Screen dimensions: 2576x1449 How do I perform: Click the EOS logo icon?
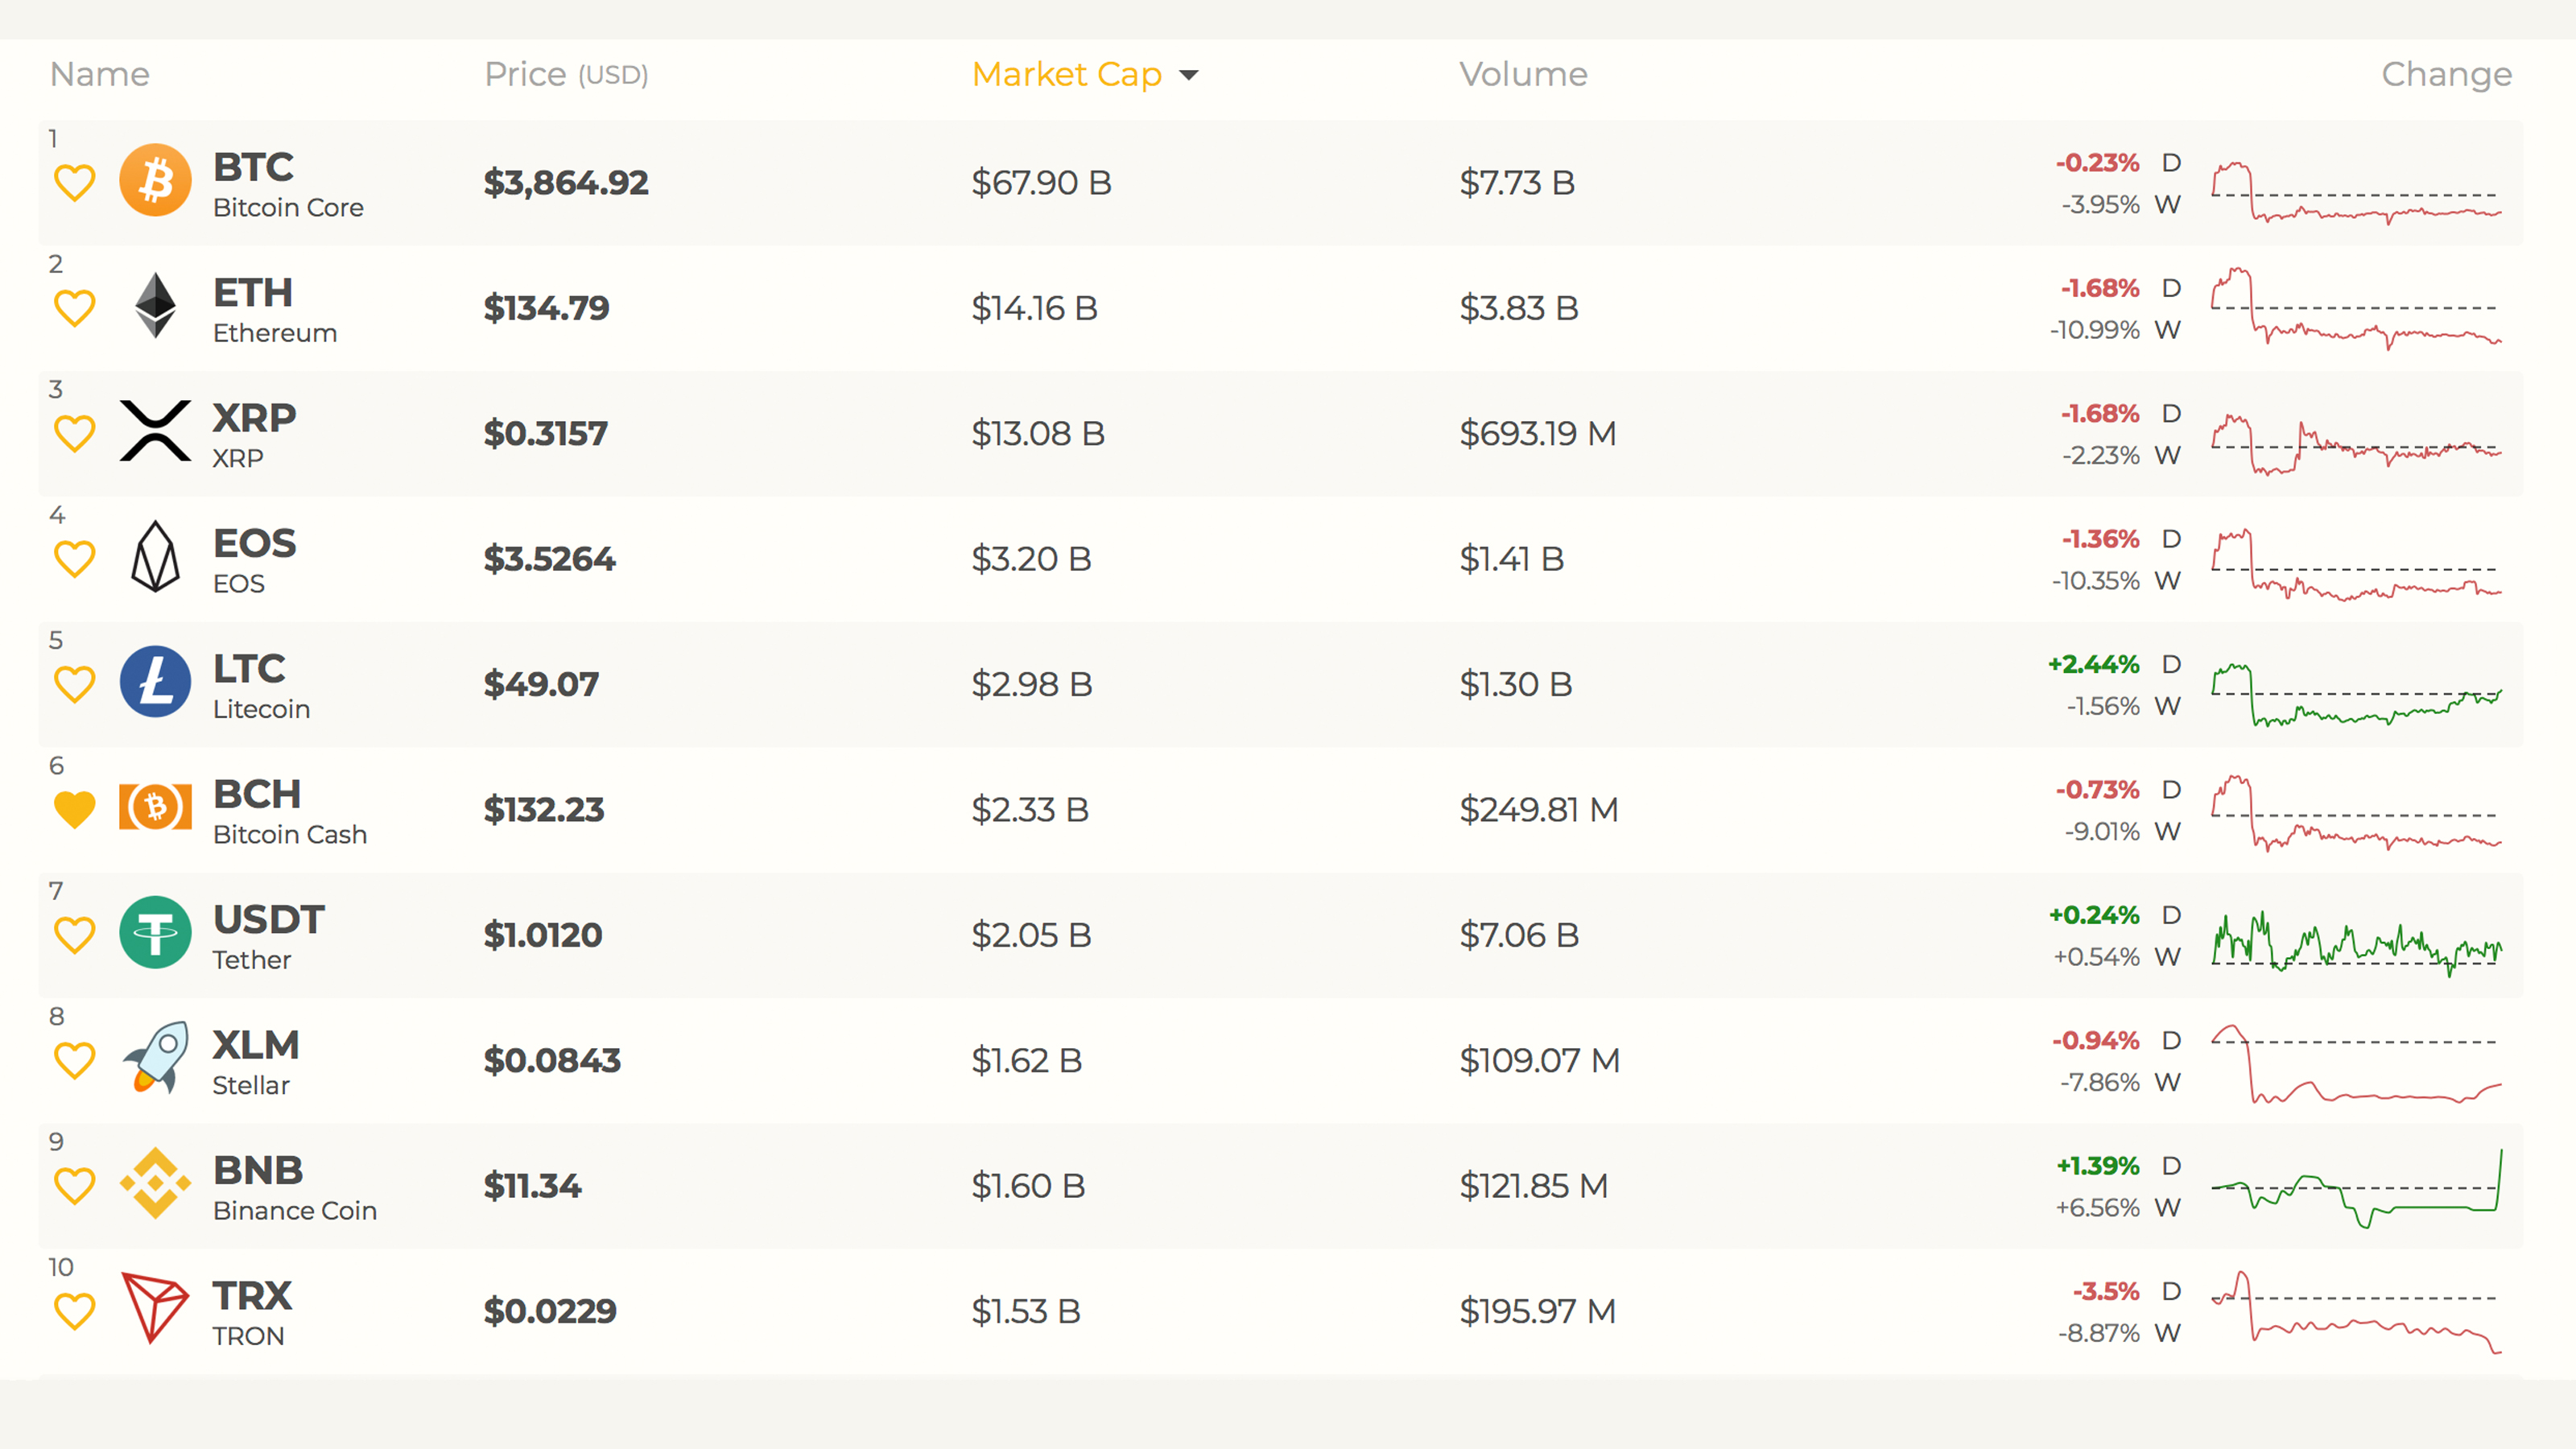click(155, 557)
